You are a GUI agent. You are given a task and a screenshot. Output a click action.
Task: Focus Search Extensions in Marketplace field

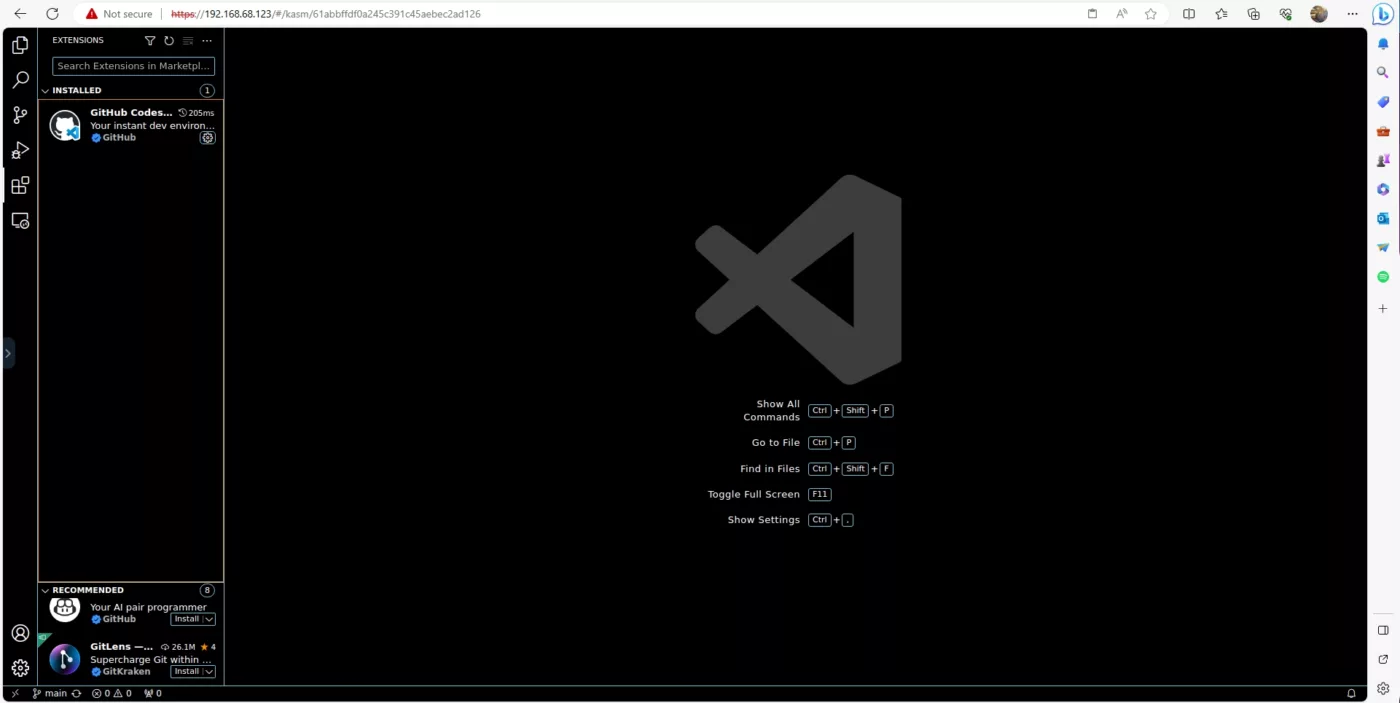click(133, 66)
